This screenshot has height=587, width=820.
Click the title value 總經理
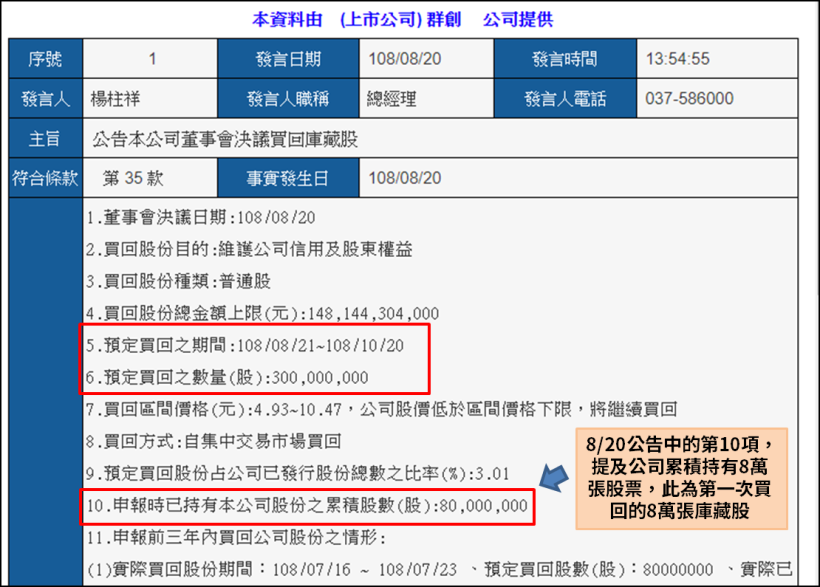392,98
